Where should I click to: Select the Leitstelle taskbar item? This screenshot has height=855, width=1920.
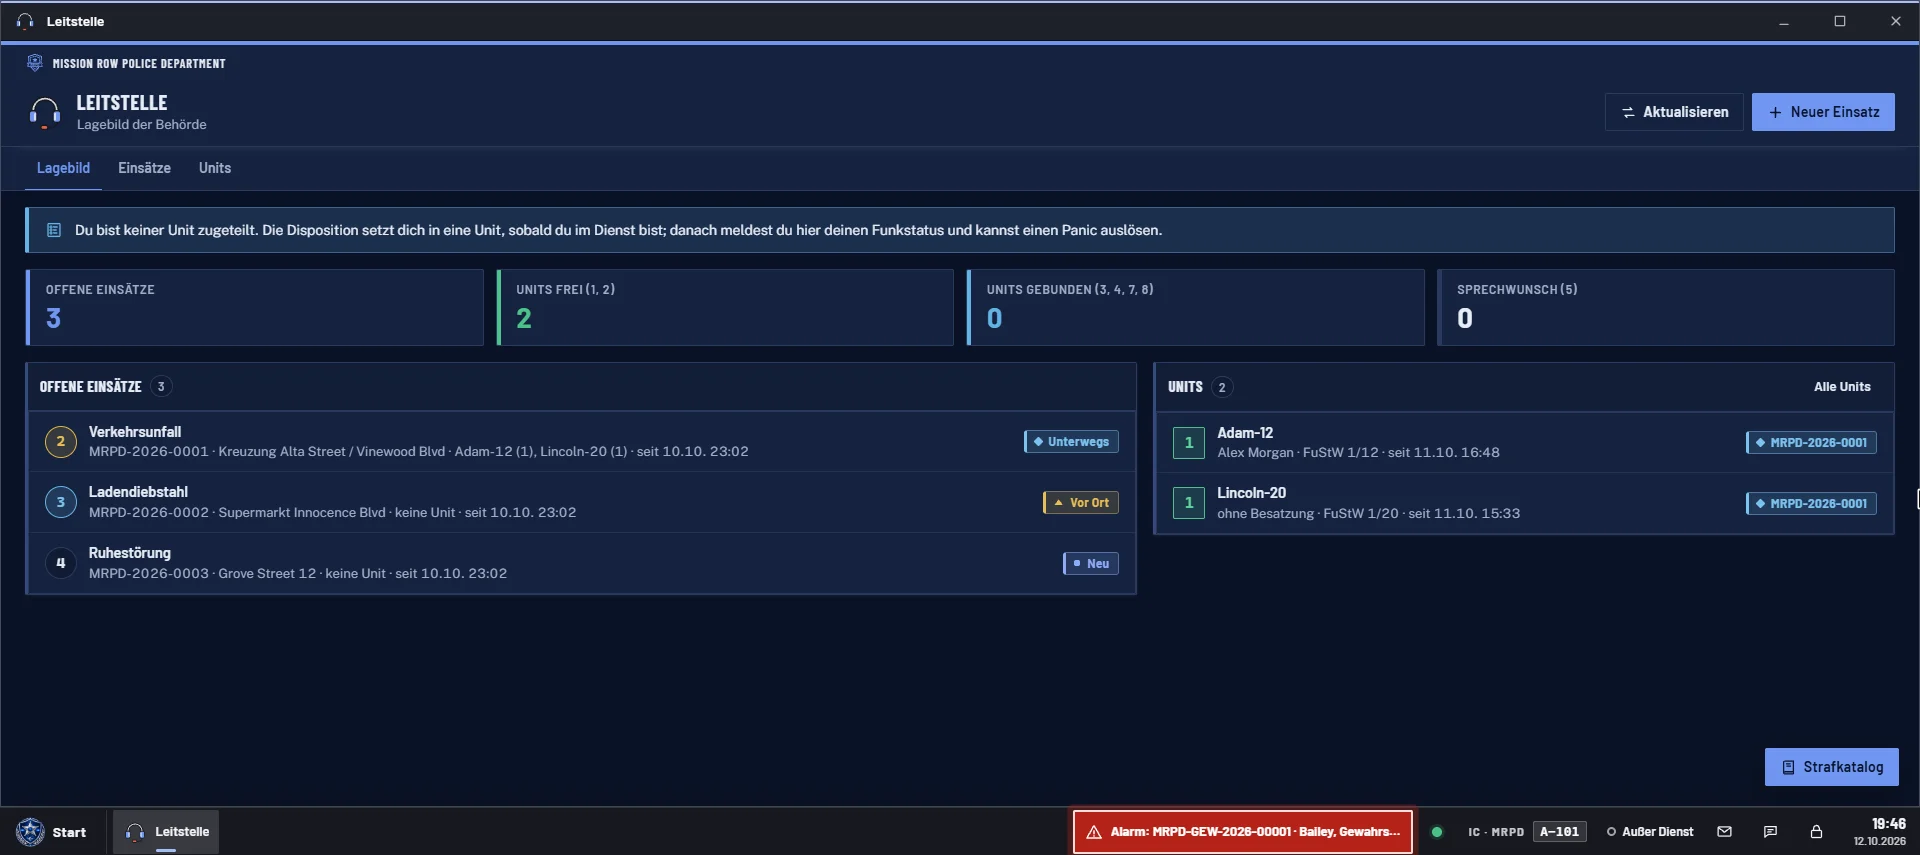click(166, 832)
